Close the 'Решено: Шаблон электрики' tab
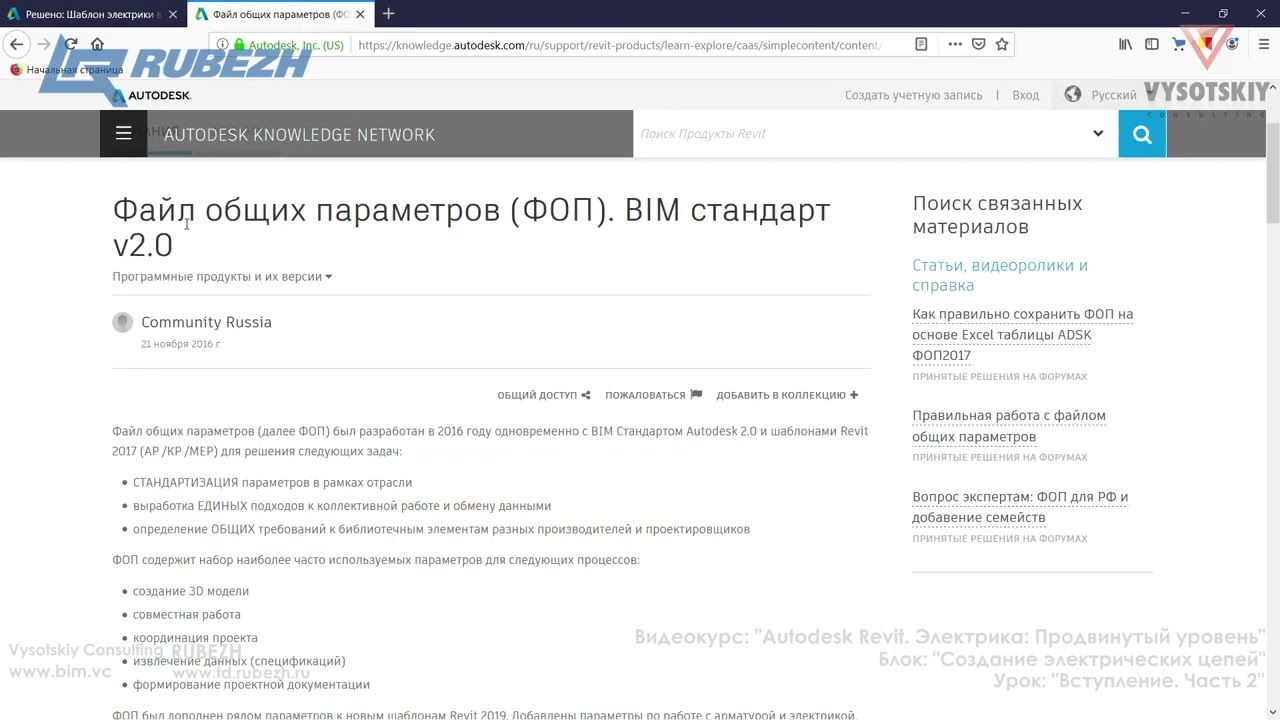1280x720 pixels. click(x=173, y=14)
